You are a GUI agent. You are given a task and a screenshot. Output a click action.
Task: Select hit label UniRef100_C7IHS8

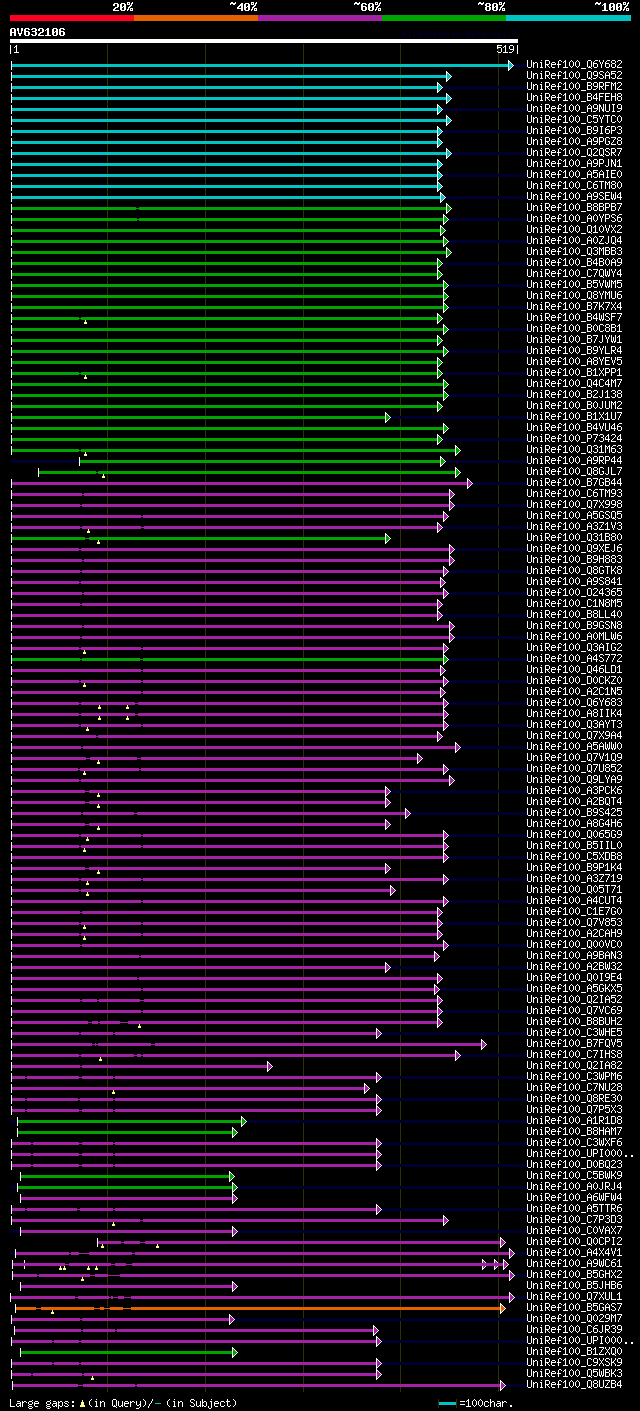574,1055
